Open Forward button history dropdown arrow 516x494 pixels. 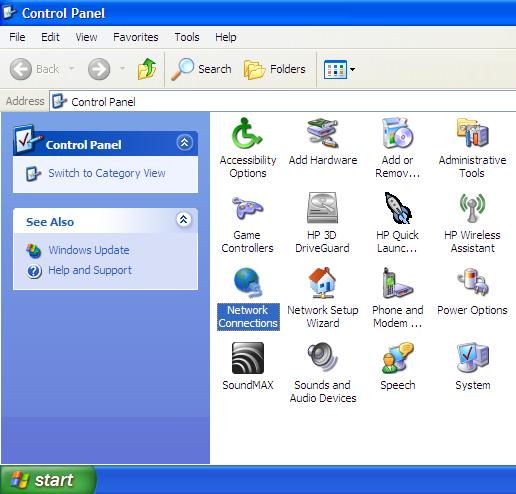(122, 69)
